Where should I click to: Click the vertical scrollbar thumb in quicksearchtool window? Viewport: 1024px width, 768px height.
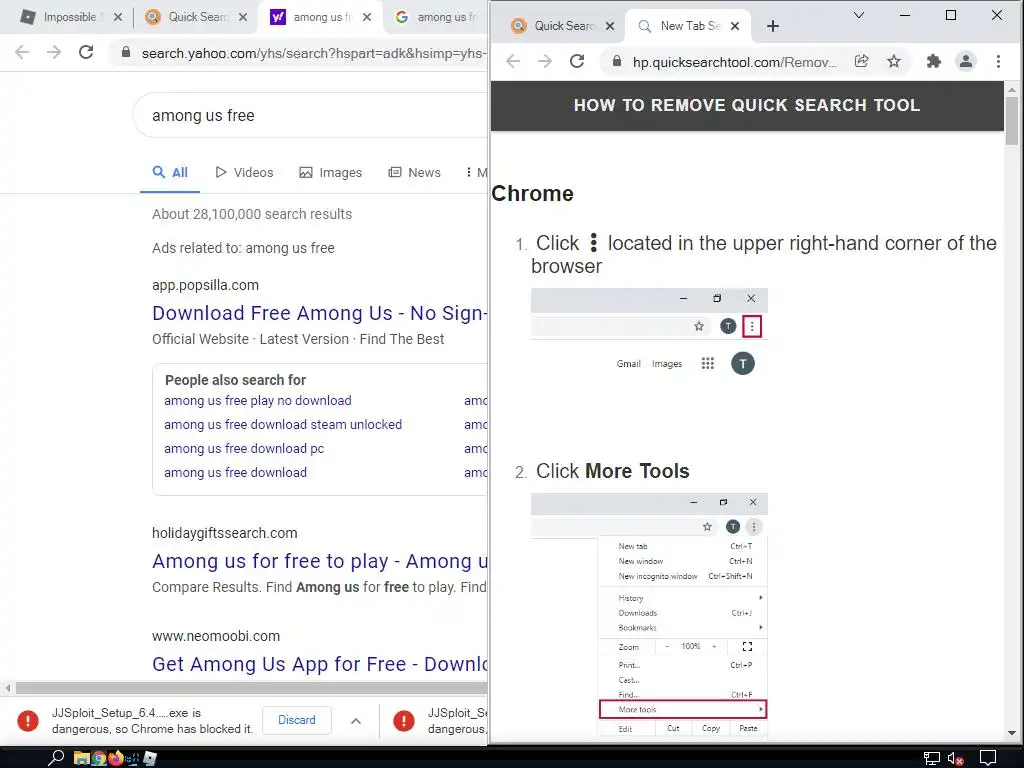click(1012, 120)
